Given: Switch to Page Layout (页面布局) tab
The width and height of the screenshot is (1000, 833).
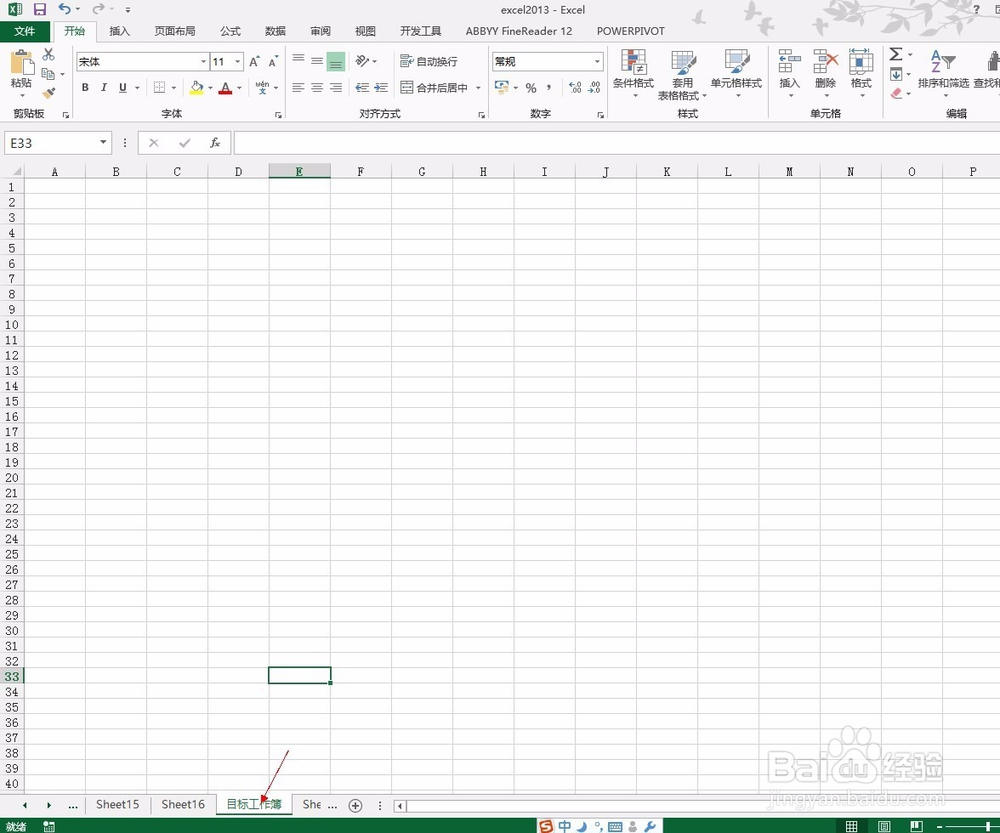Looking at the screenshot, I should pos(175,31).
